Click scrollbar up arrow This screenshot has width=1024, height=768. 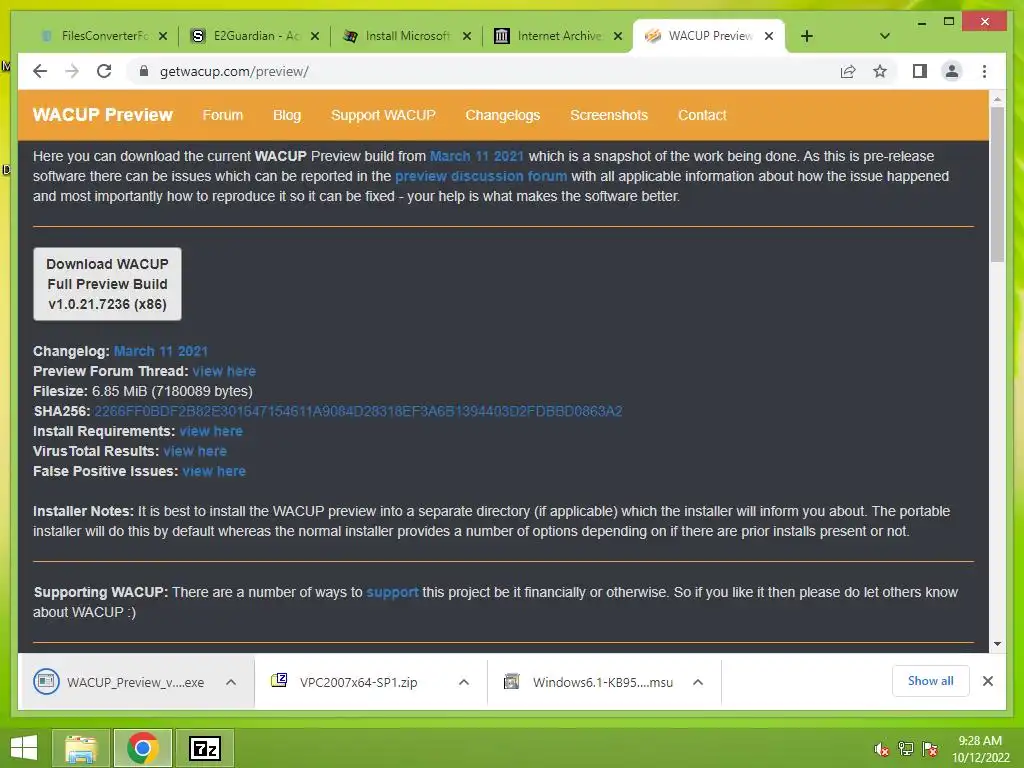(997, 99)
